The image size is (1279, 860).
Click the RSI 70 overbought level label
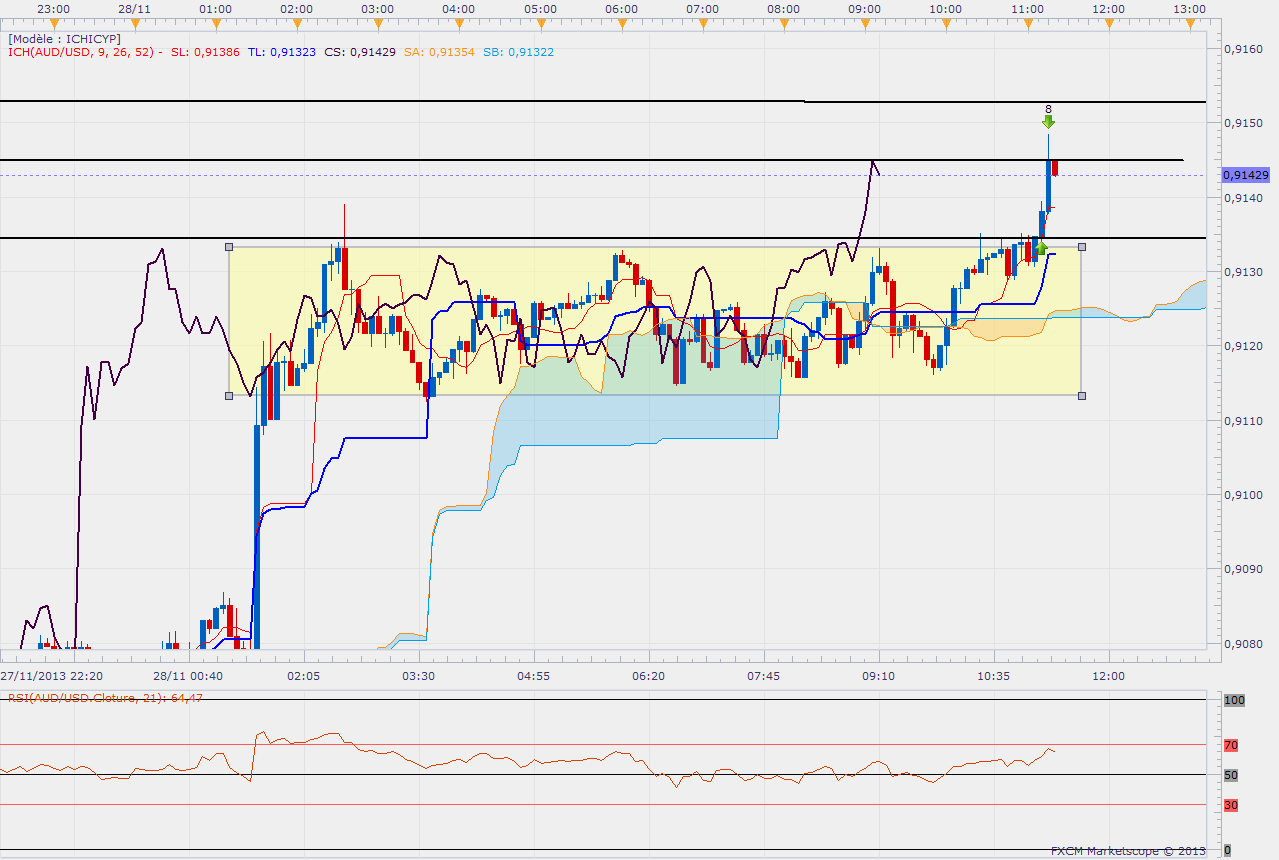1231,745
